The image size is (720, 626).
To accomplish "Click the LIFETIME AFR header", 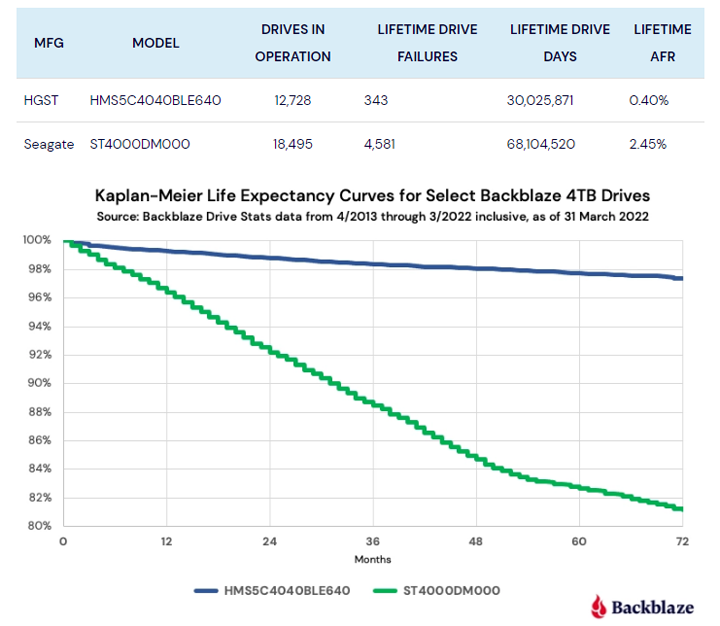I will (x=663, y=43).
